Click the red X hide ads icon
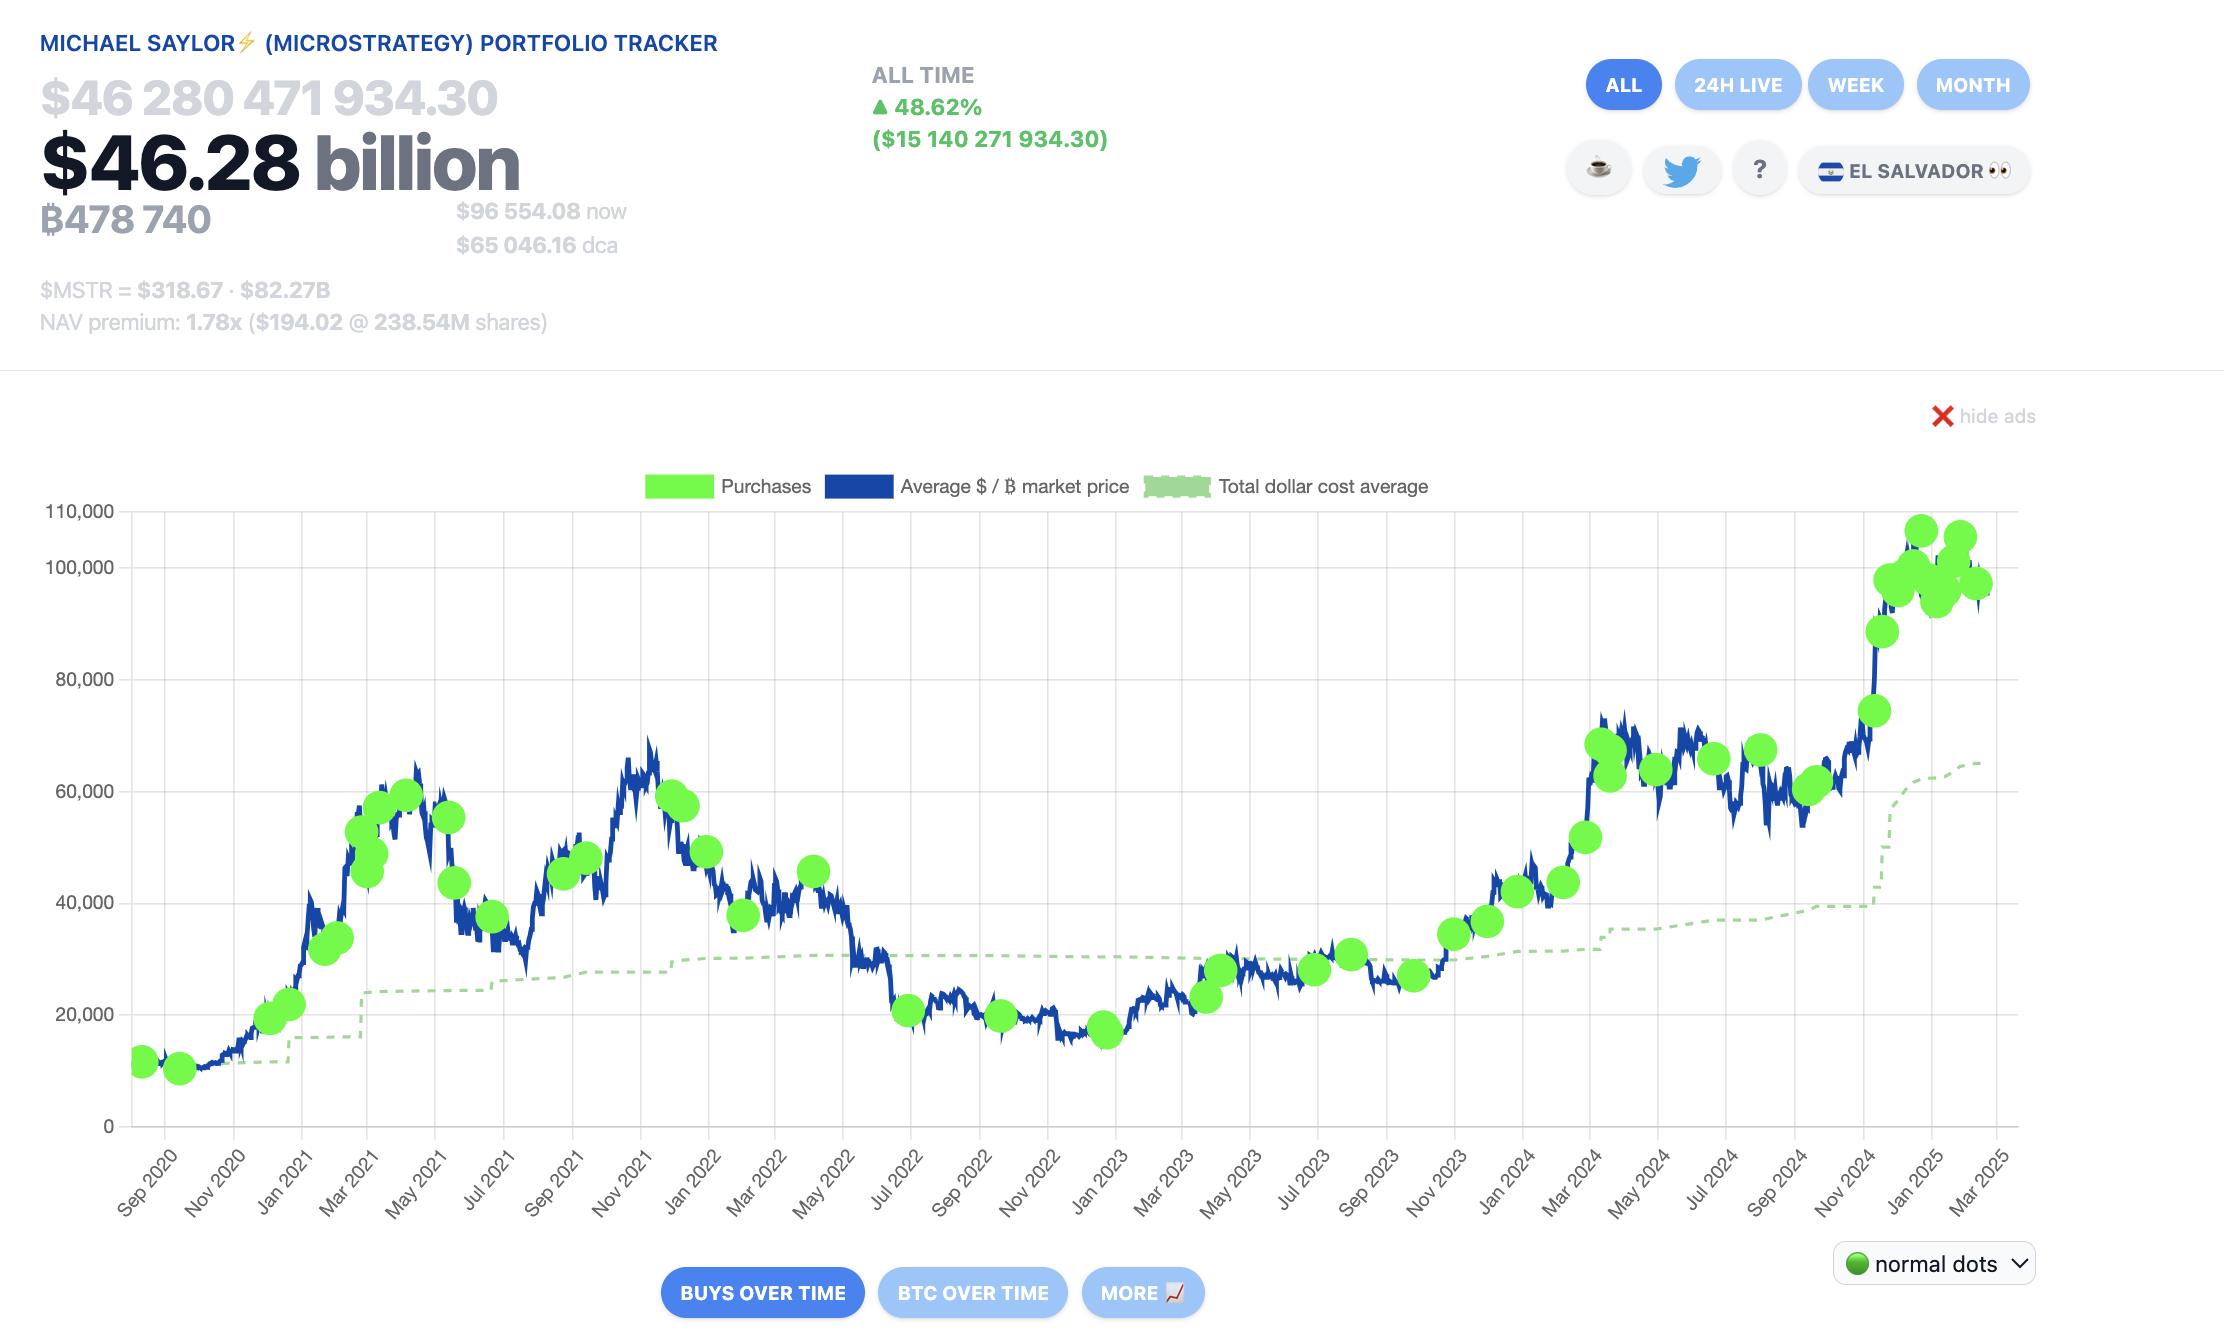The height and width of the screenshot is (1340, 2224). pos(1942,416)
